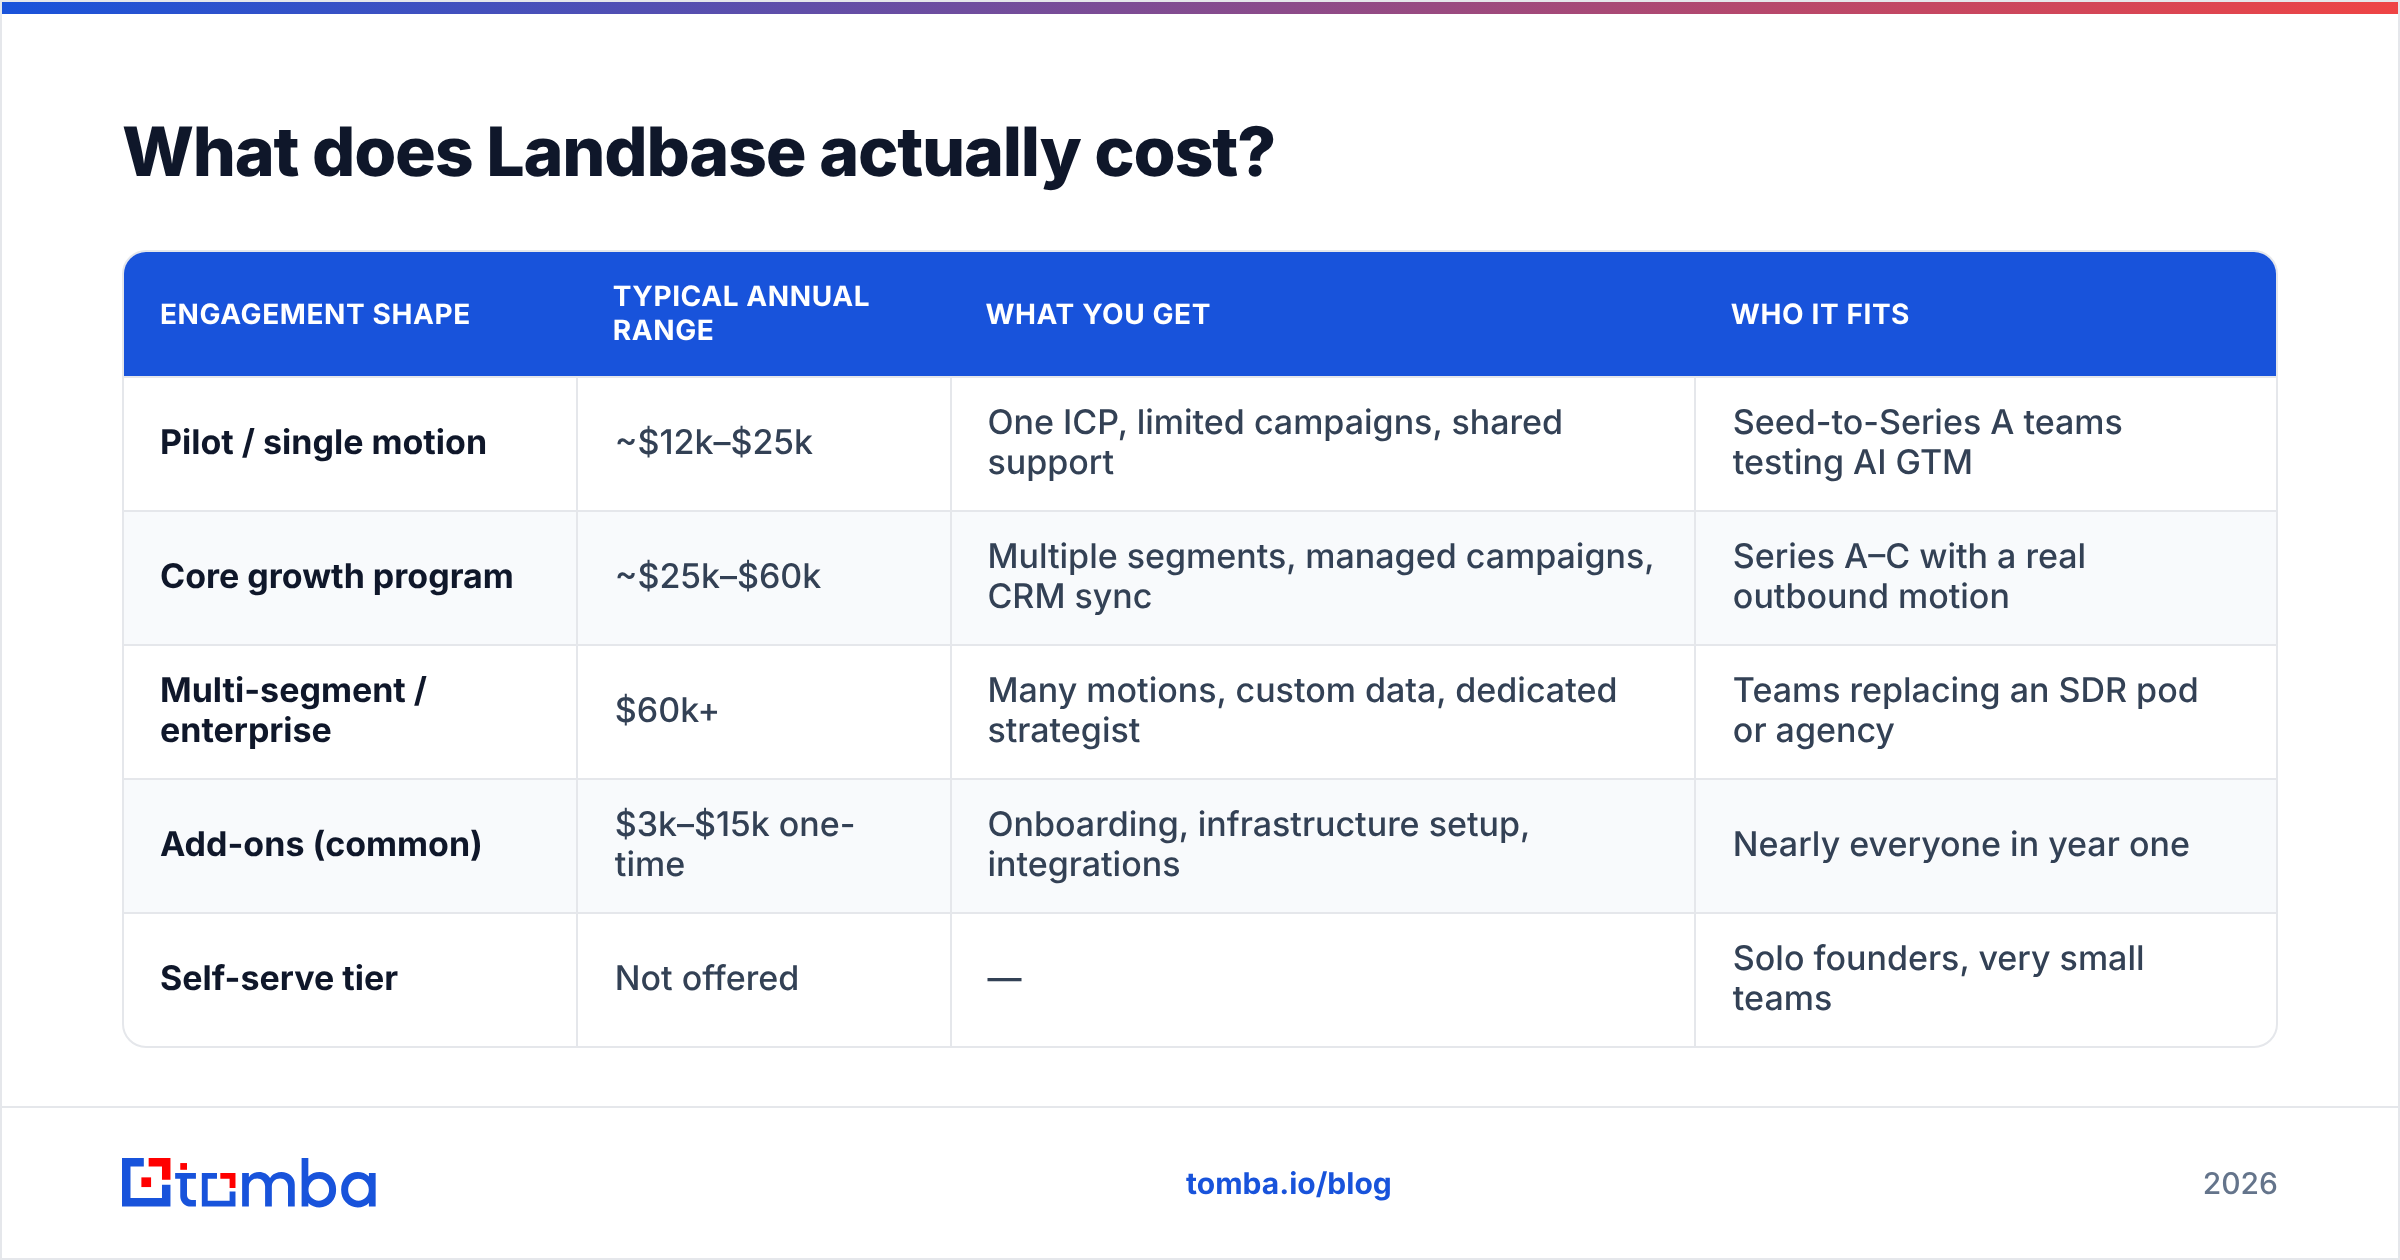Select the 'What You Get' column header
Image resolution: width=2400 pixels, height=1260 pixels.
1098,314
